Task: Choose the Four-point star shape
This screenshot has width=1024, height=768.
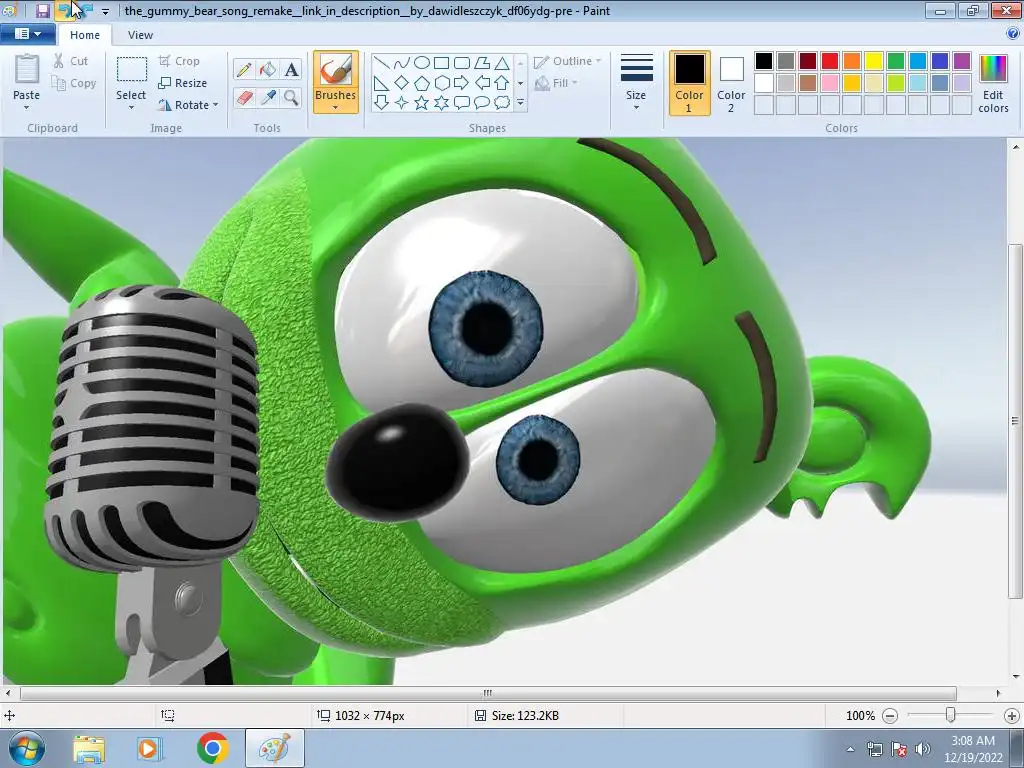Action: [x=402, y=103]
